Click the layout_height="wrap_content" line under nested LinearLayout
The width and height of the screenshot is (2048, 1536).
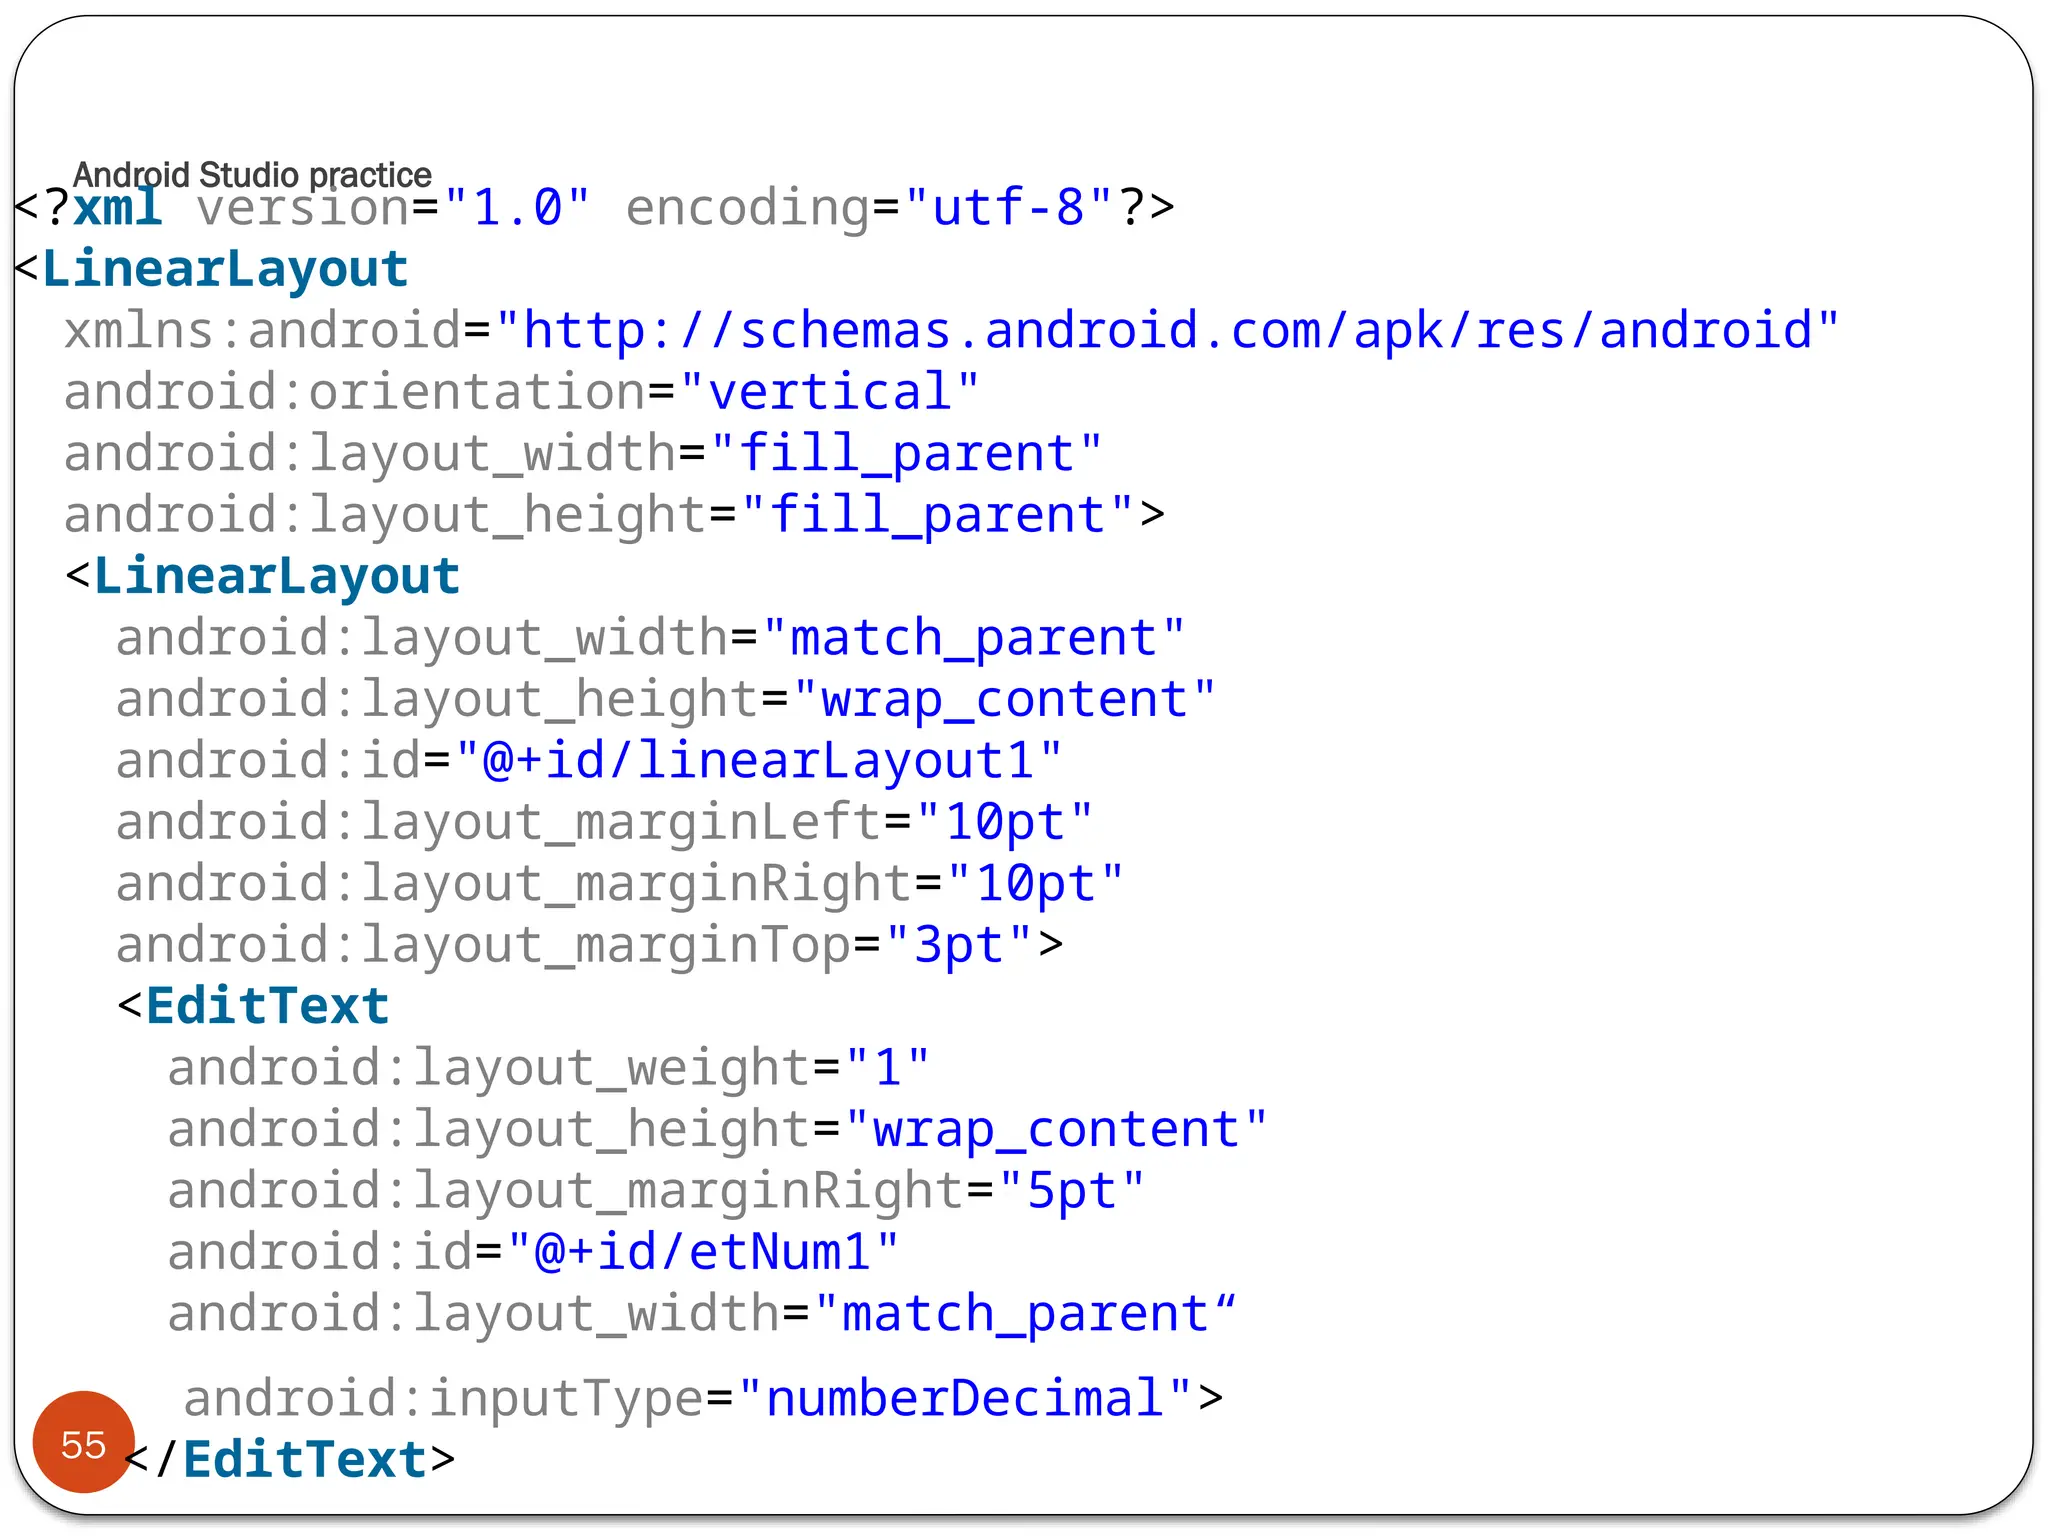point(666,699)
